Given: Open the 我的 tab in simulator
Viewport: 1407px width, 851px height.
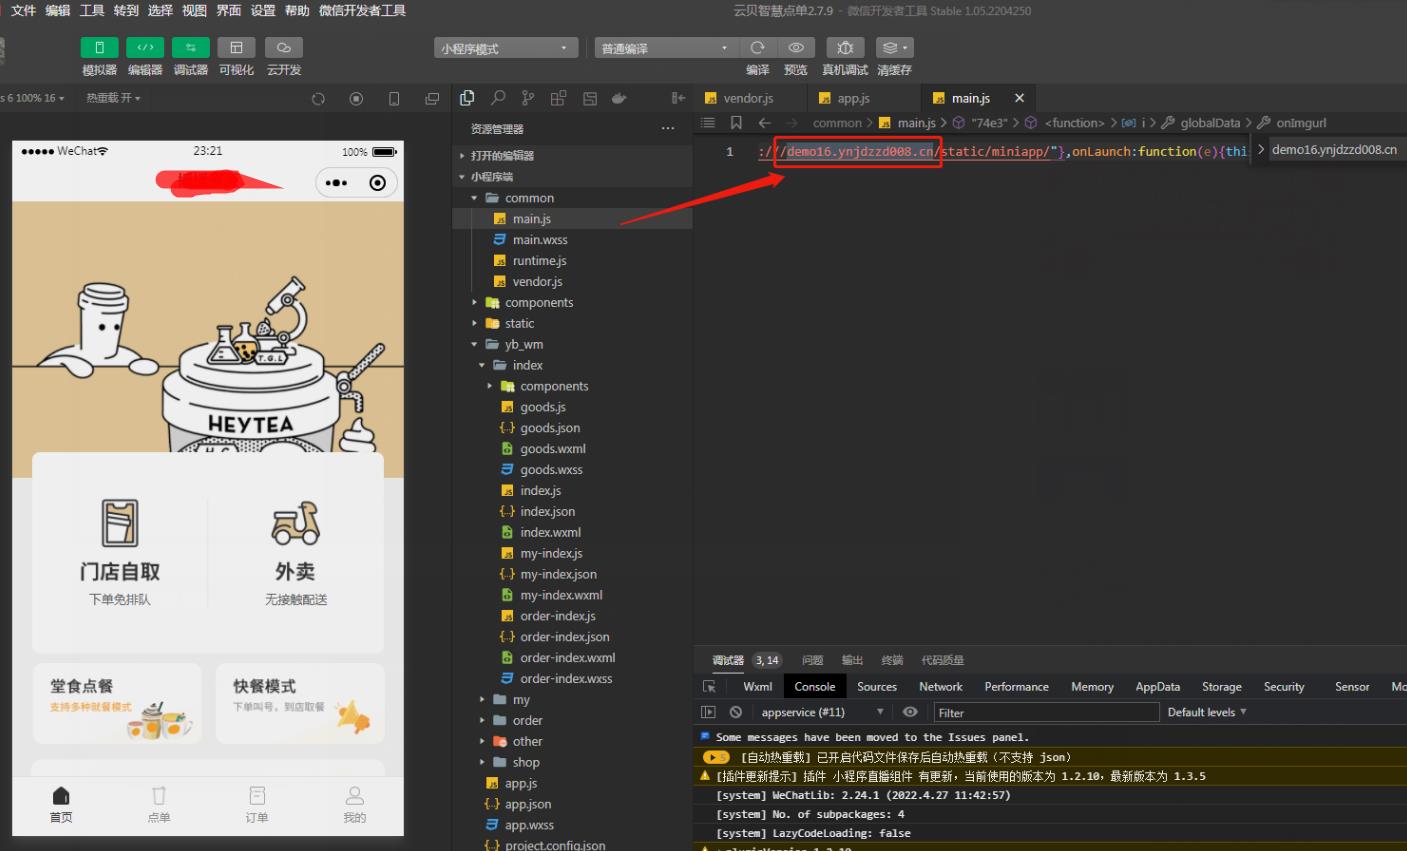Looking at the screenshot, I should (x=355, y=804).
